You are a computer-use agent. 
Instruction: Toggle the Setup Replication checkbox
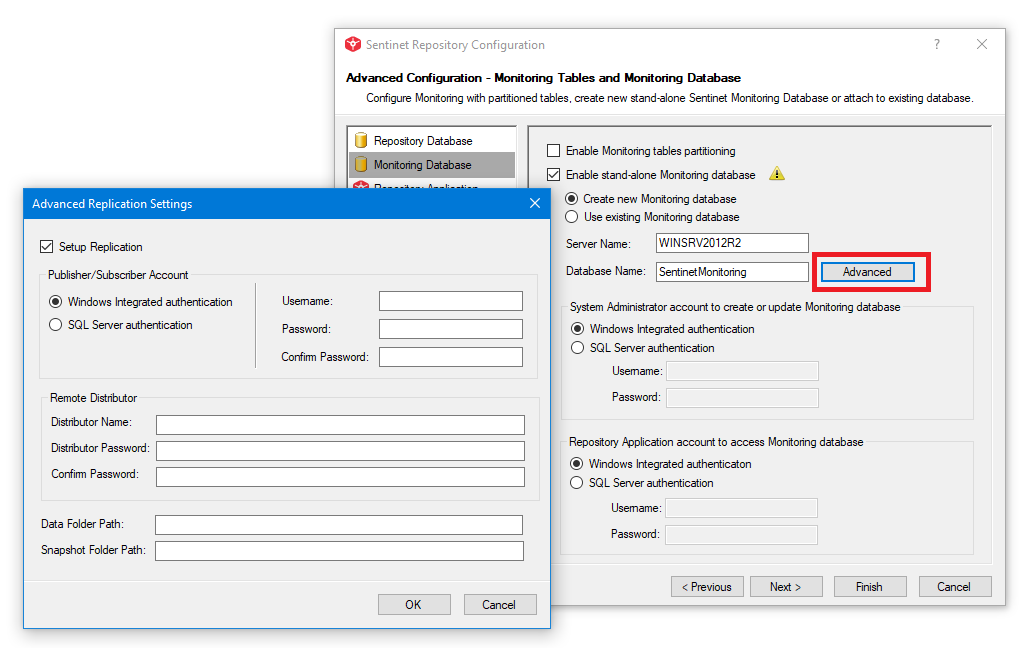[x=46, y=247]
